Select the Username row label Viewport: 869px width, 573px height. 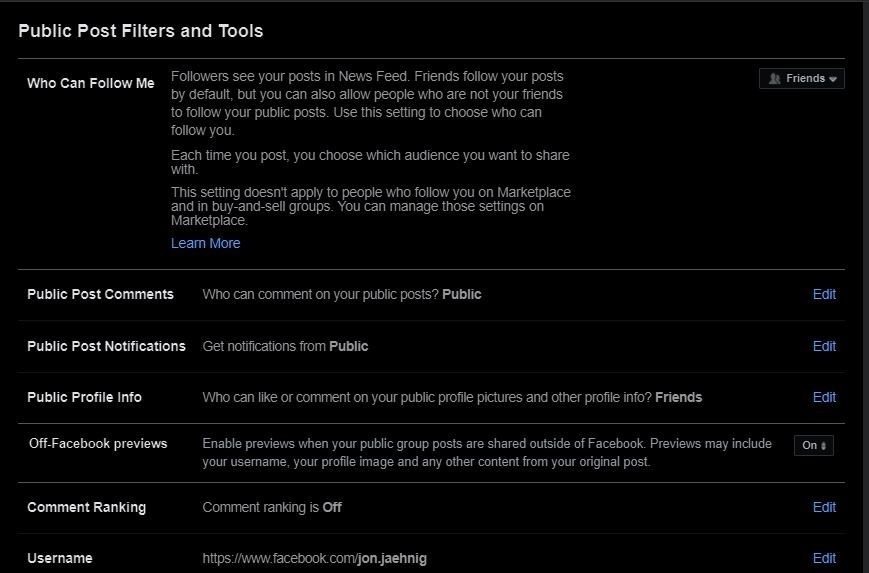[x=59, y=558]
